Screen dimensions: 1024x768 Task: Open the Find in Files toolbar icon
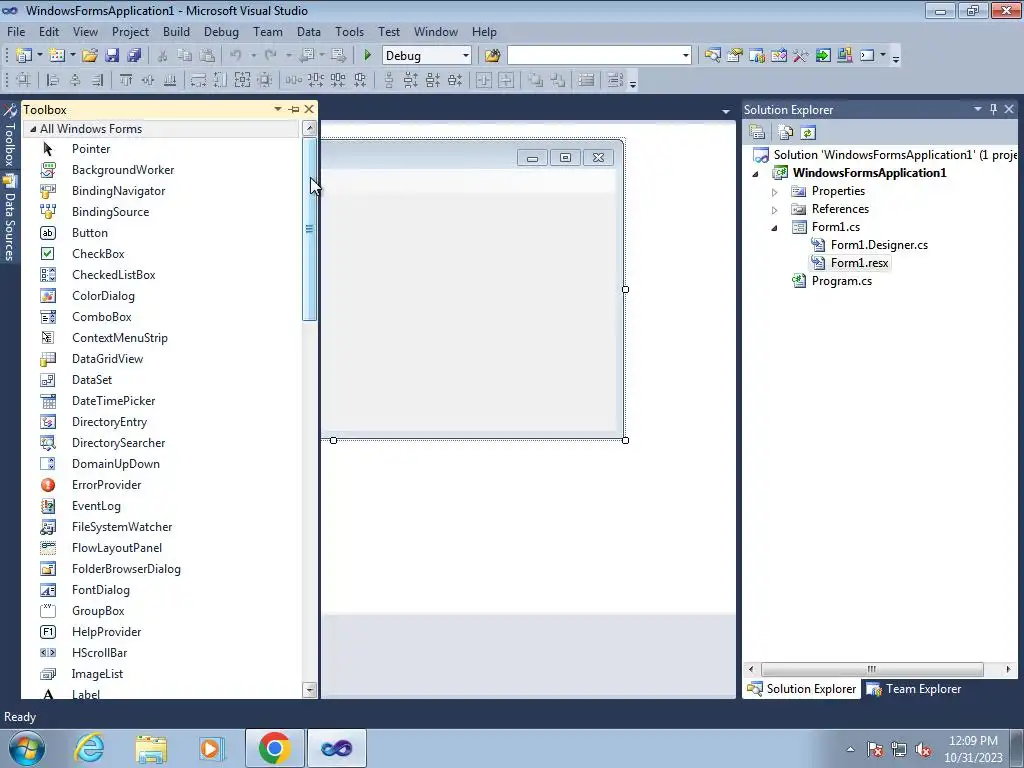pos(492,56)
